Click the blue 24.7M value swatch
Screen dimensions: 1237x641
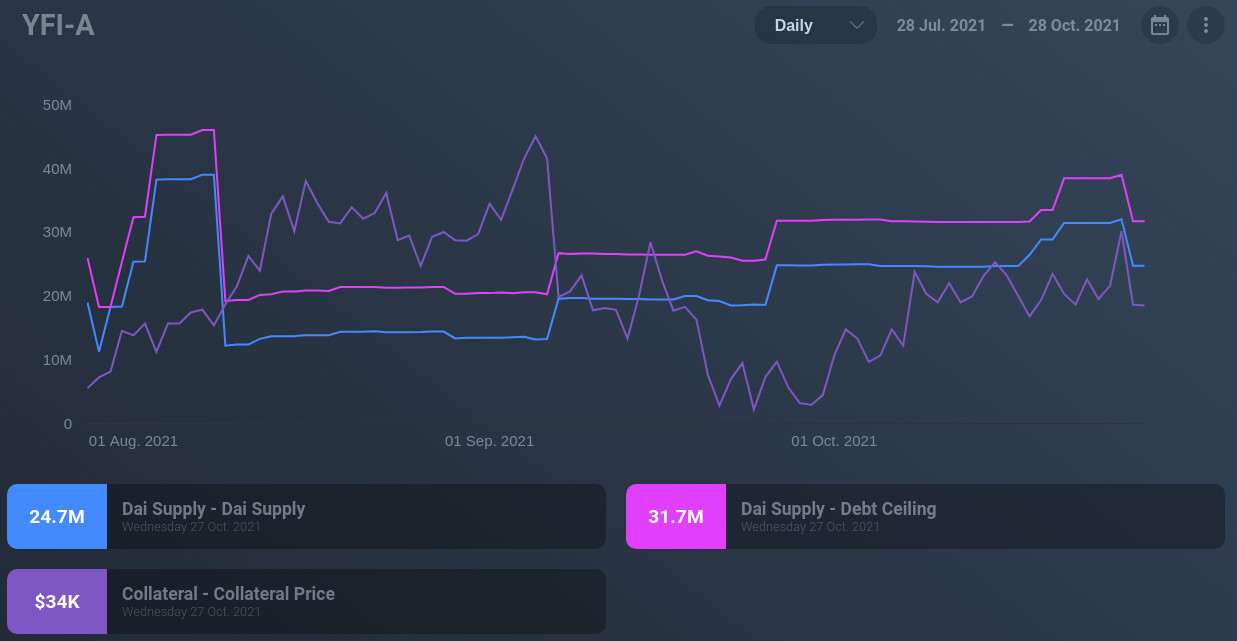(x=57, y=517)
